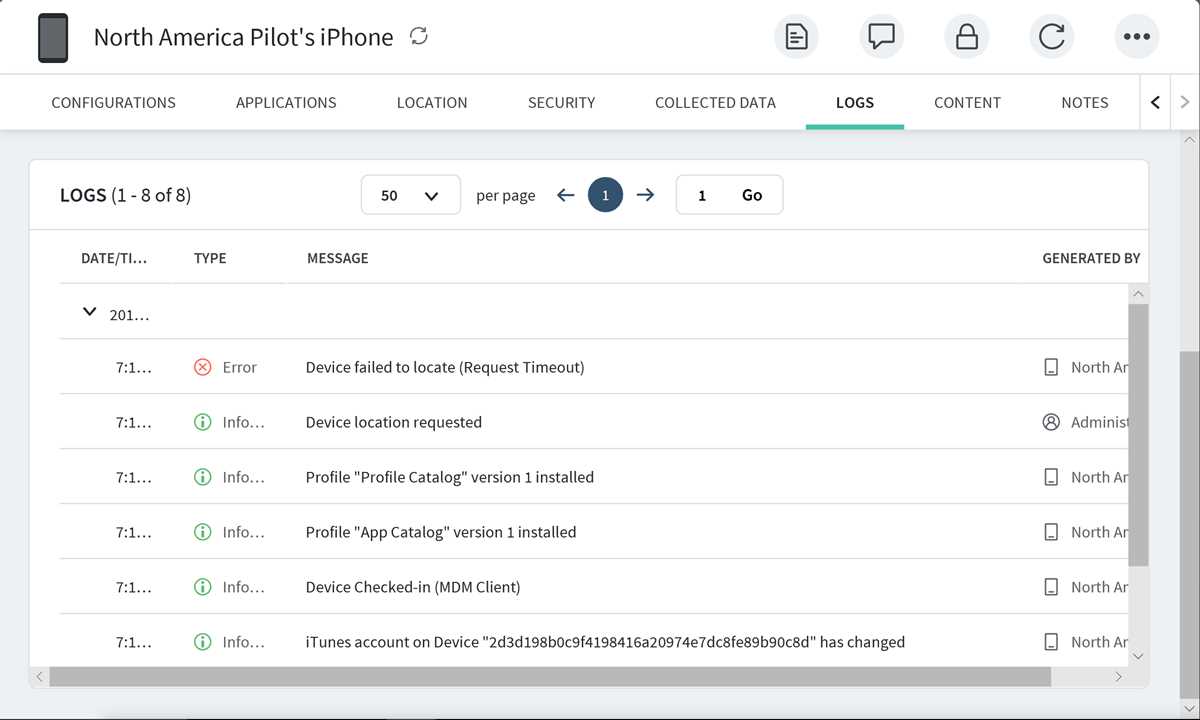Click the red Error status icon
1200x720 pixels.
[x=202, y=367]
